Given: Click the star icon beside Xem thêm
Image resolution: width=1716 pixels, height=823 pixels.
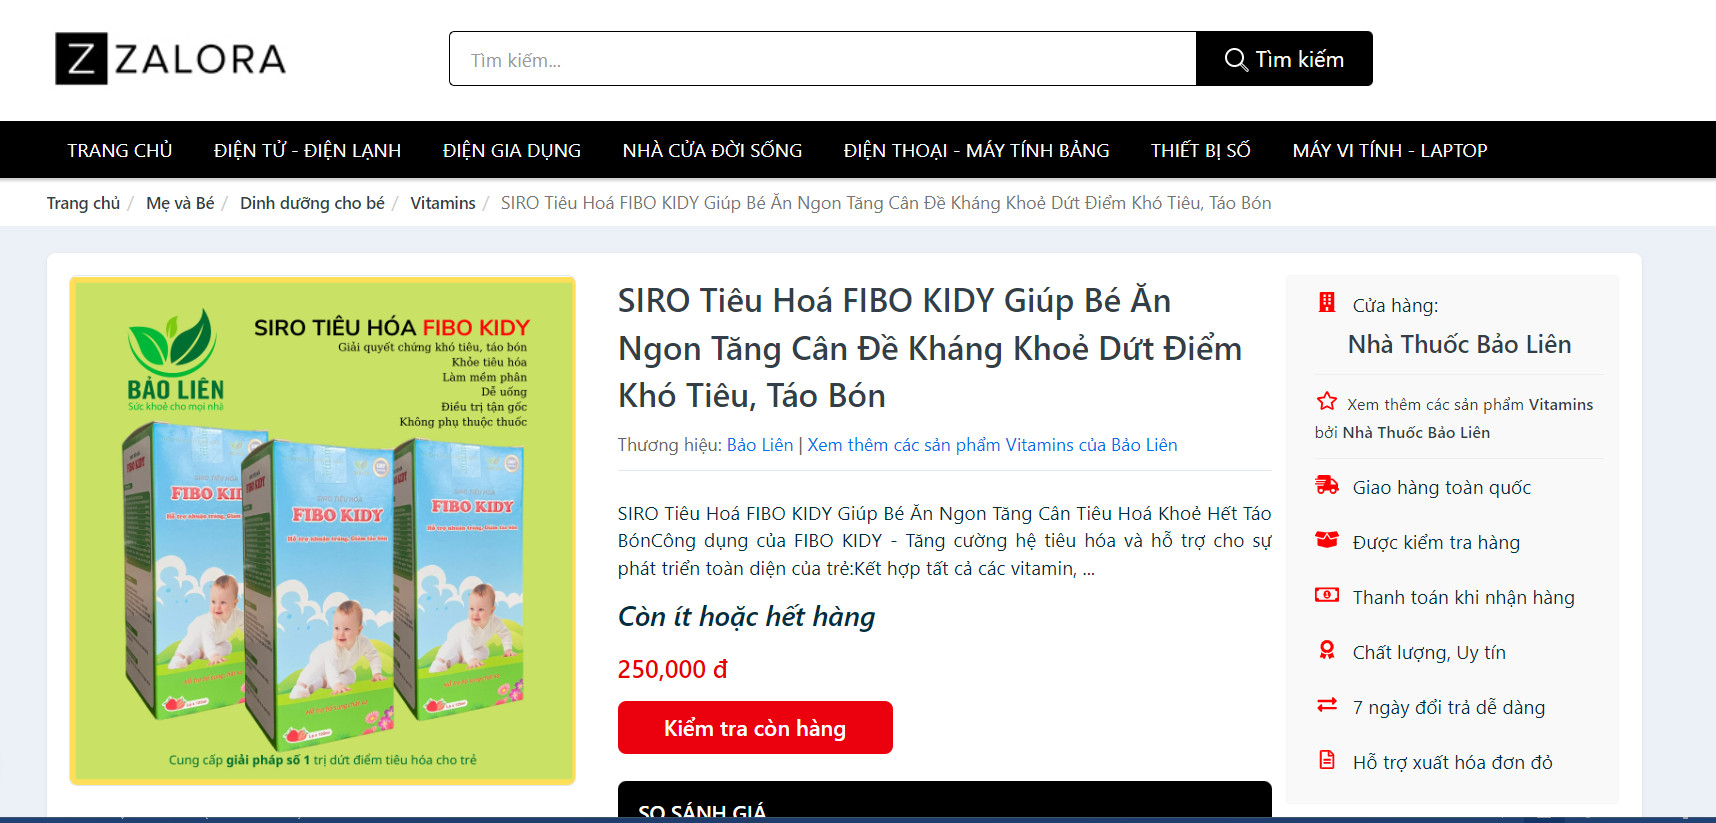Looking at the screenshot, I should click(x=1327, y=401).
